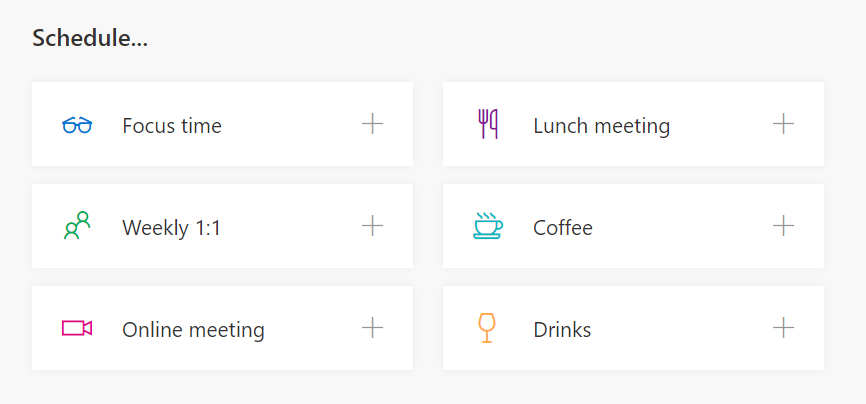The height and width of the screenshot is (404, 866).
Task: Click the orange wine glass icon
Action: [487, 328]
